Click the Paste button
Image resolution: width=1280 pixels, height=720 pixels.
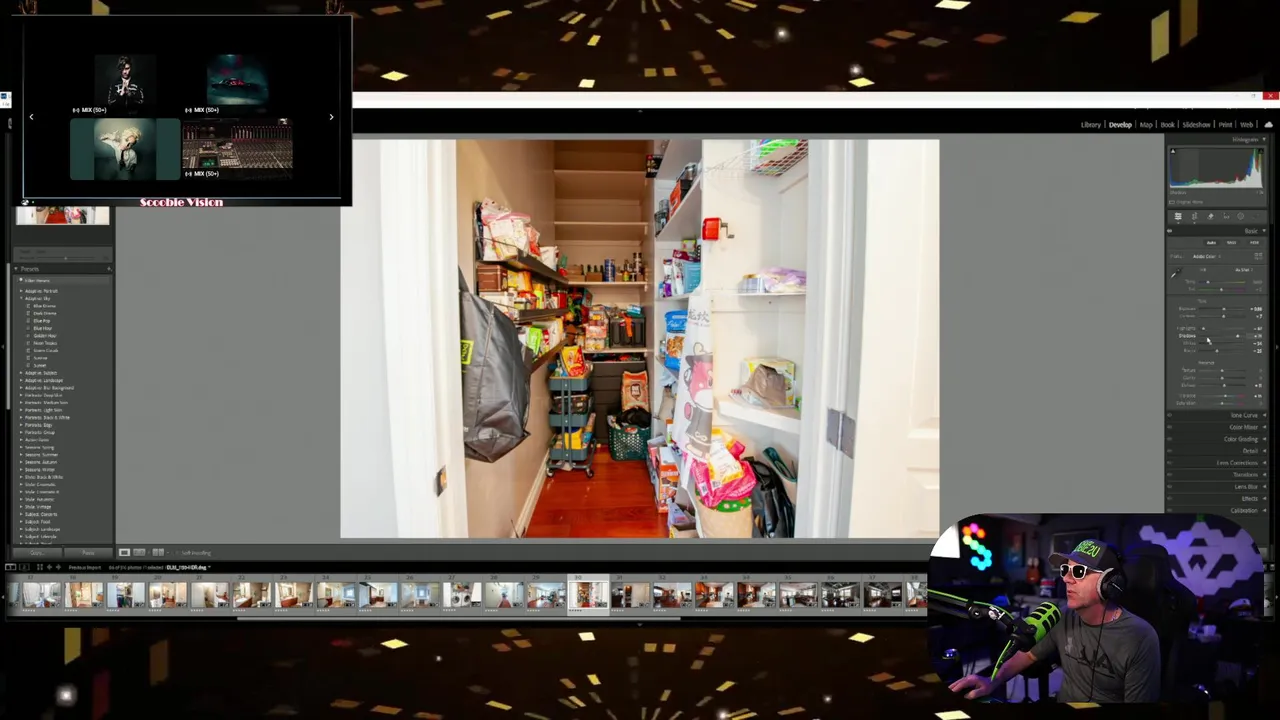coord(88,552)
